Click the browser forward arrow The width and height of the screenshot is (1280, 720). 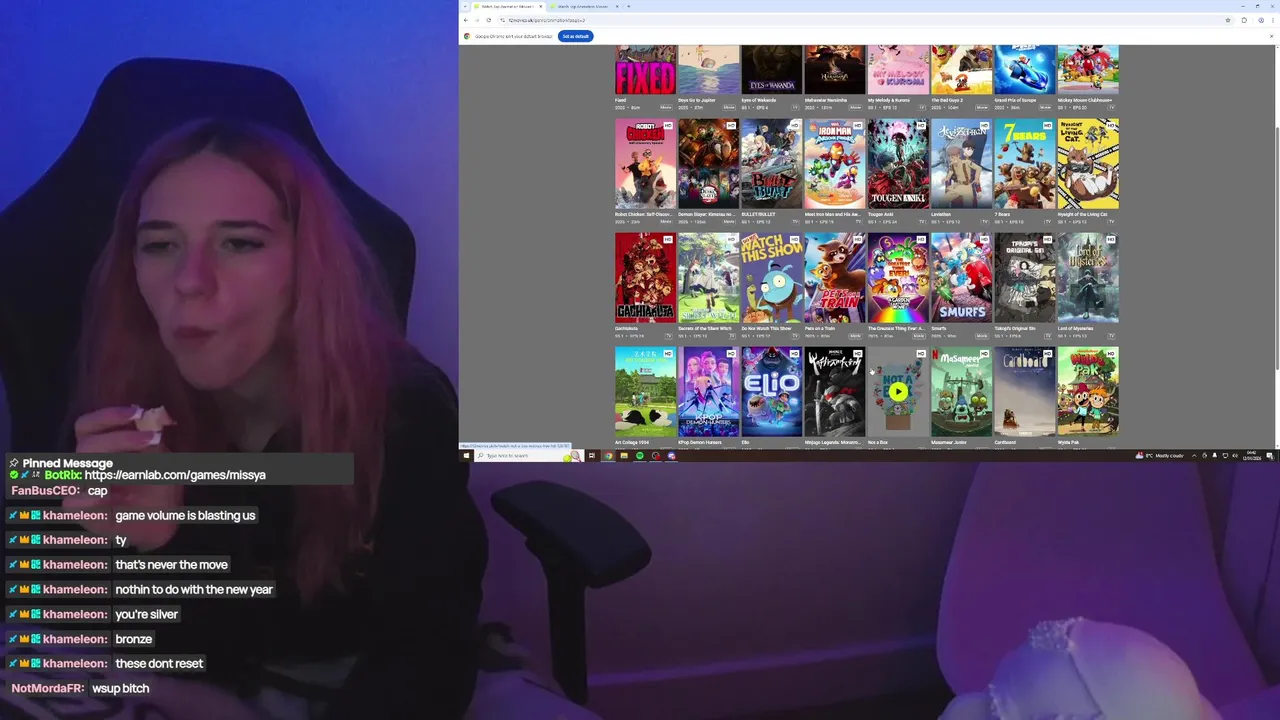[x=477, y=20]
